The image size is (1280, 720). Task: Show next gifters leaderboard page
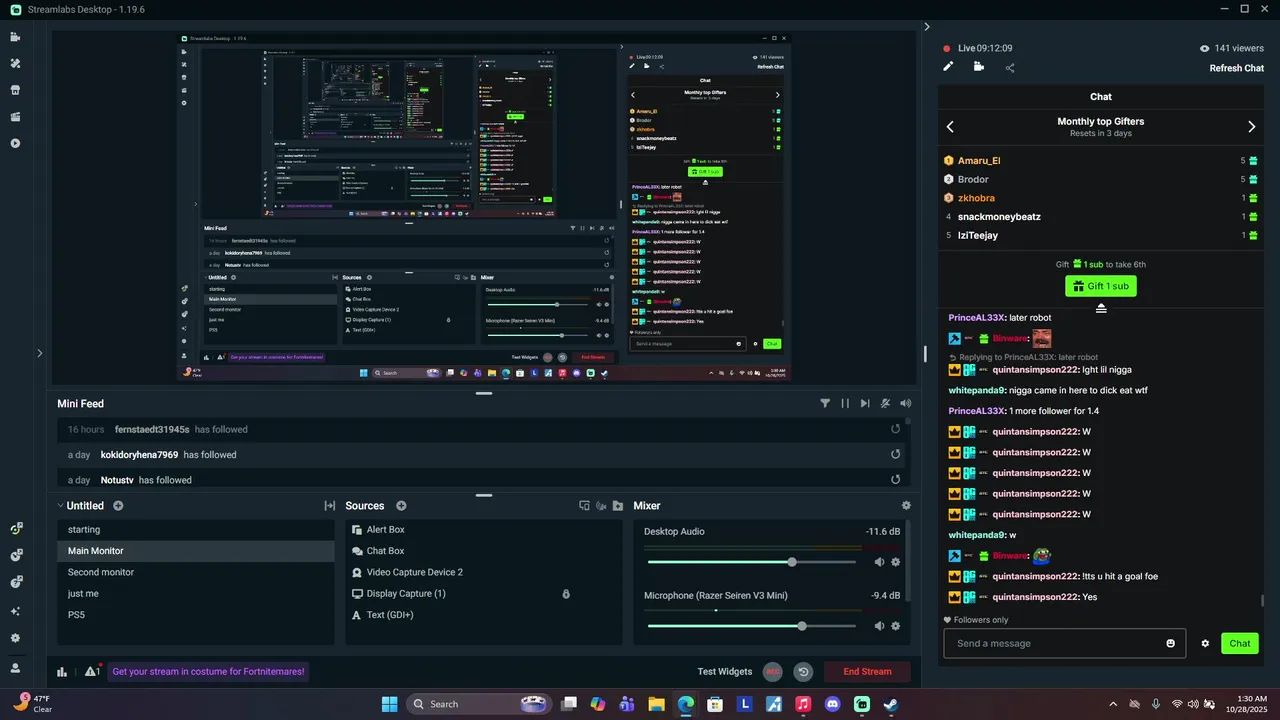[1251, 127]
